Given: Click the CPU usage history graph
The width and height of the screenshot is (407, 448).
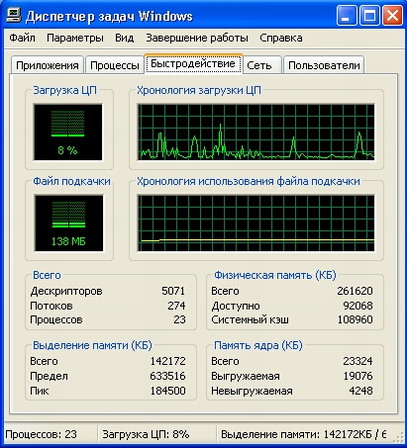Looking at the screenshot, I should pos(256,132).
